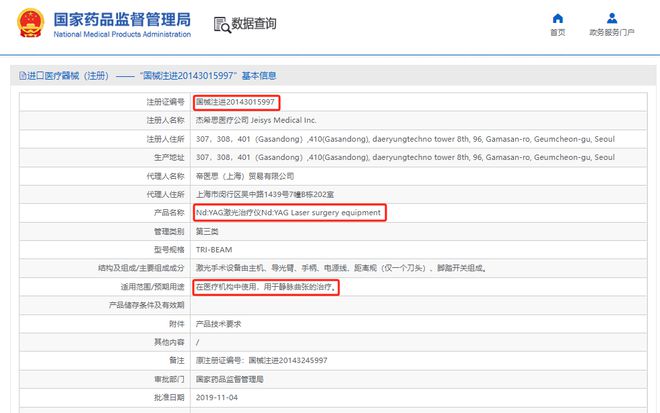The width and height of the screenshot is (660, 413).
Task: Click the 结构及组成 description value
Action: click(x=341, y=268)
